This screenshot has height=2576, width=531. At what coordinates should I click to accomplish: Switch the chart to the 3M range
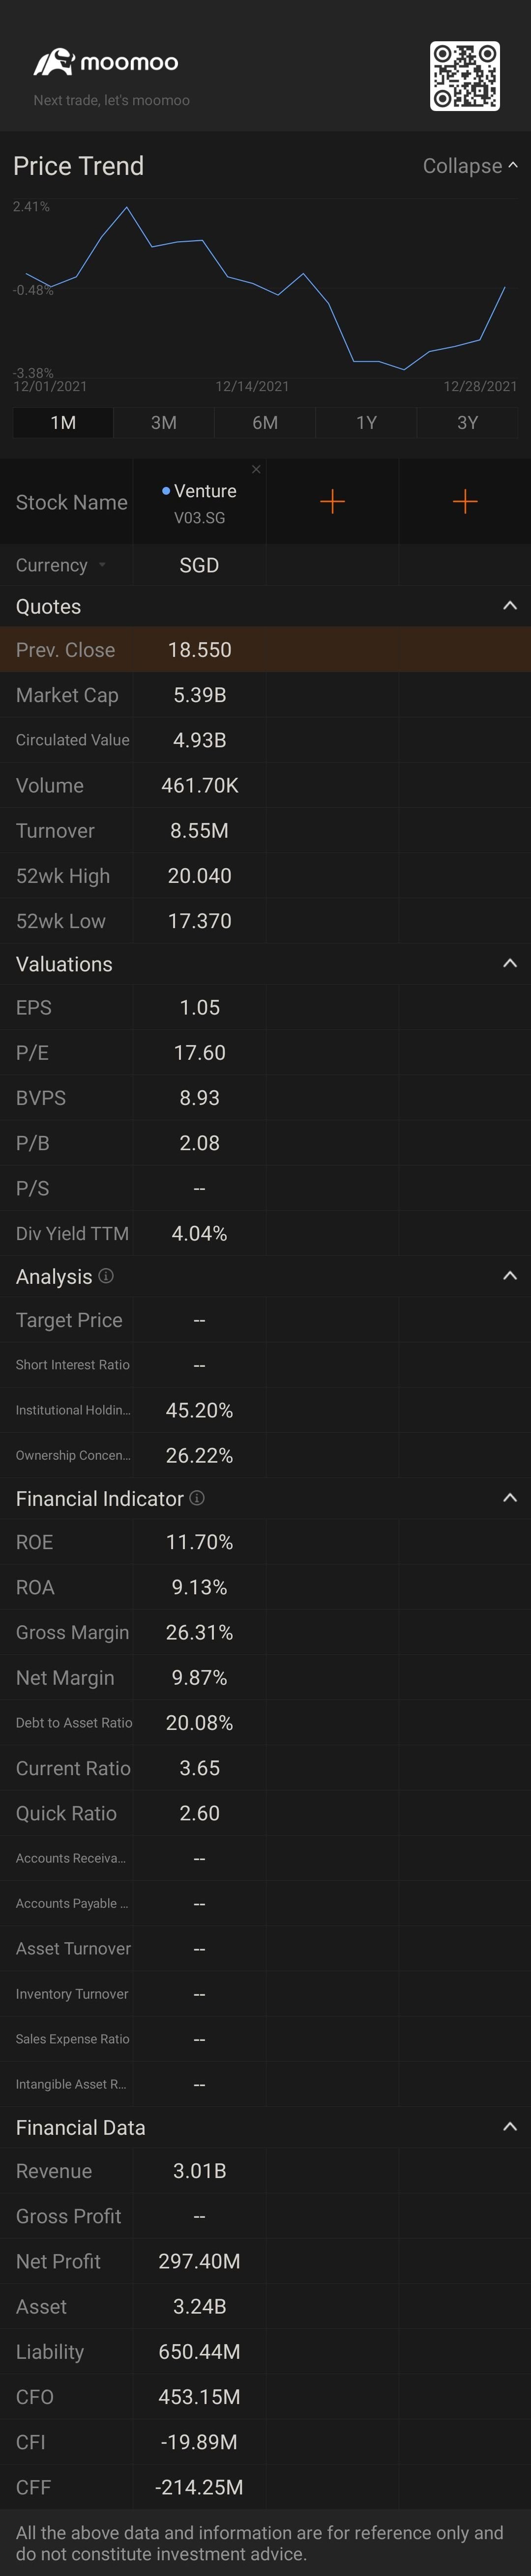[x=164, y=422]
